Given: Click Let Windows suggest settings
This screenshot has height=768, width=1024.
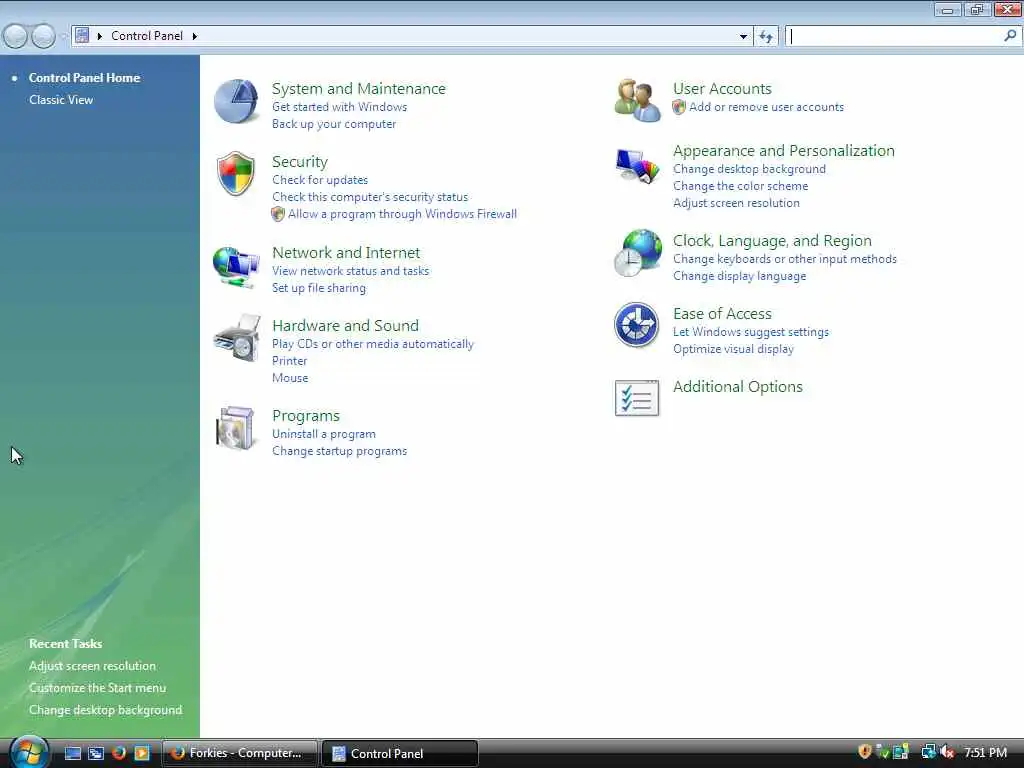Looking at the screenshot, I should tap(750, 332).
